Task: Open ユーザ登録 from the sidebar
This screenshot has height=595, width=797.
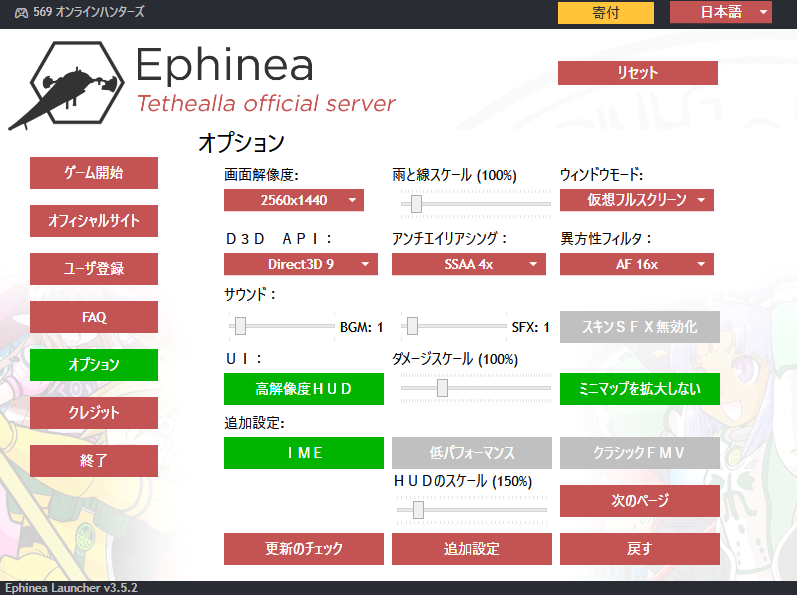Action: click(x=94, y=269)
